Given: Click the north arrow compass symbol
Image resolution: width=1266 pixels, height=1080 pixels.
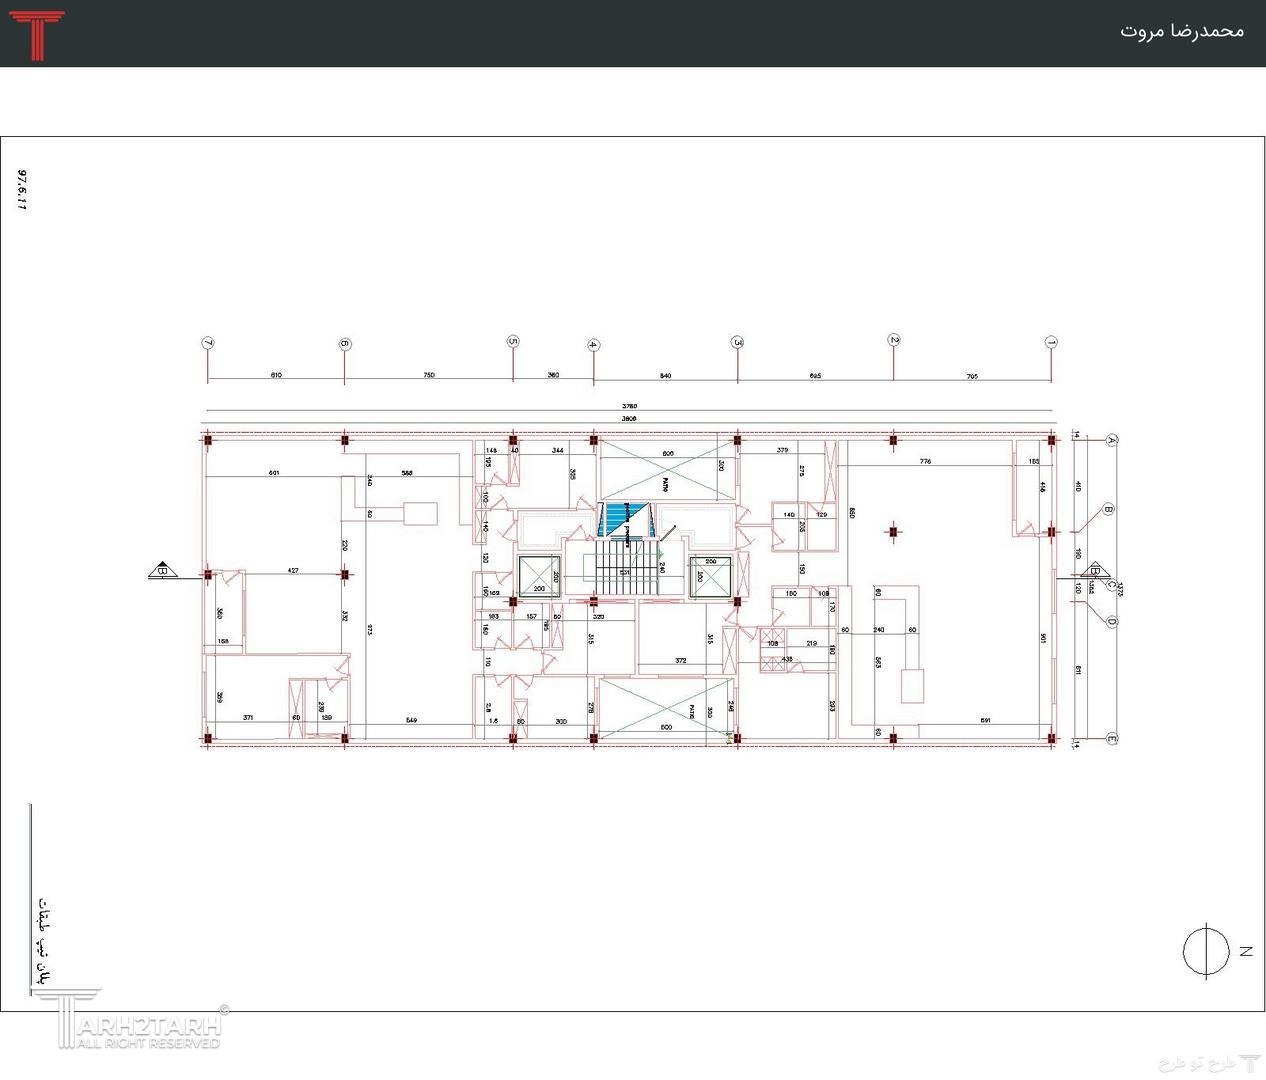Looking at the screenshot, I should pyautogui.click(x=1206, y=950).
